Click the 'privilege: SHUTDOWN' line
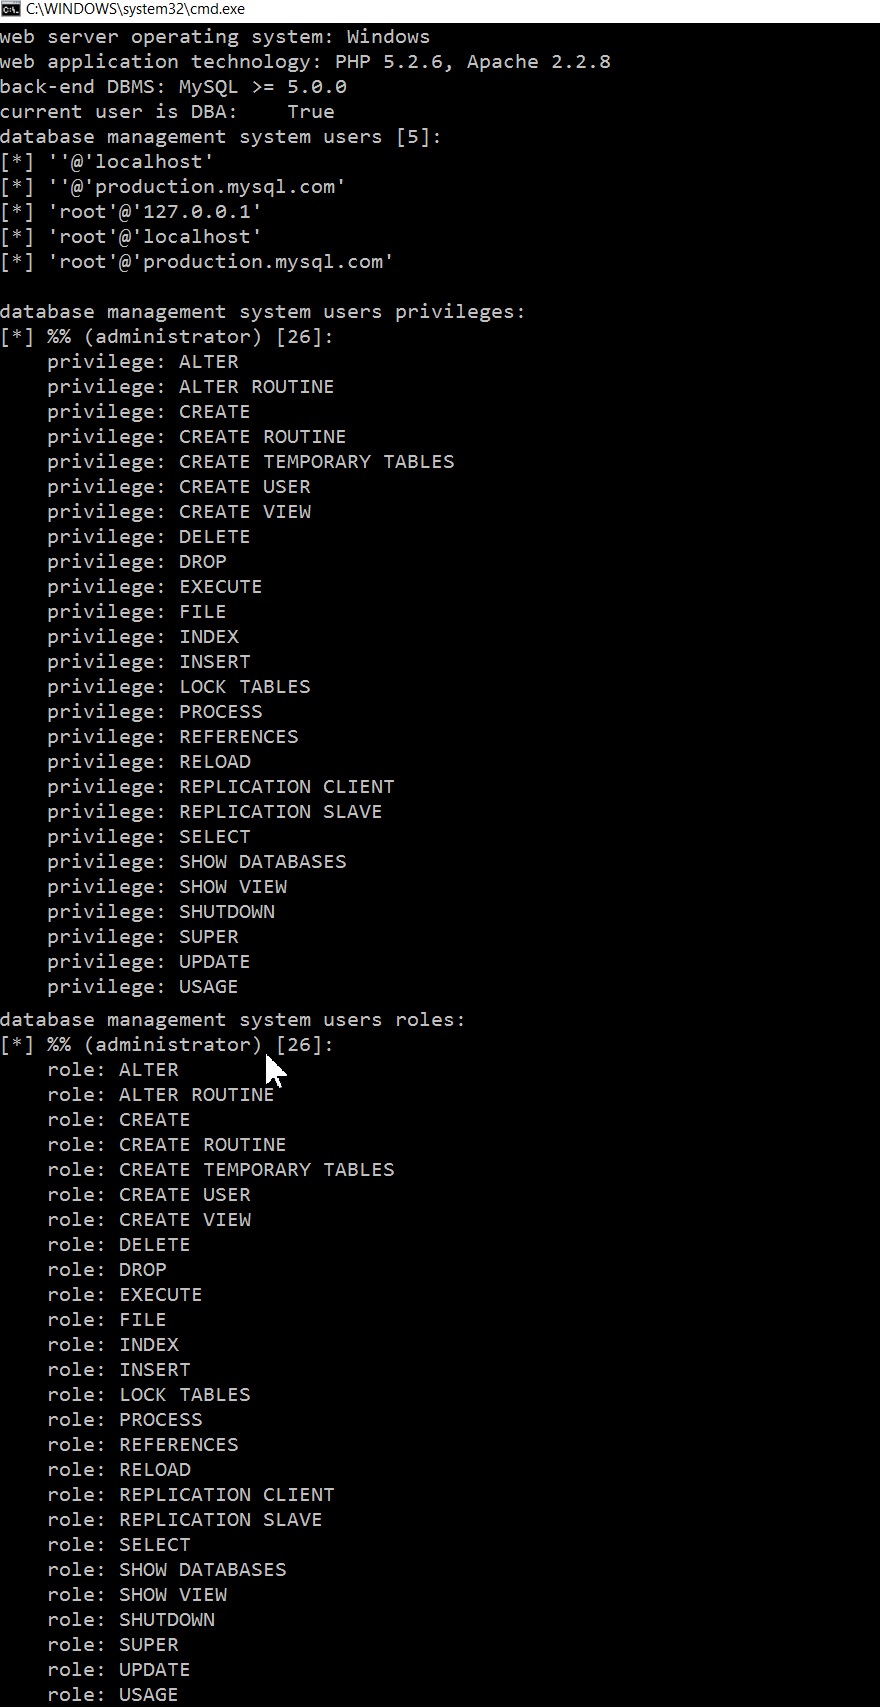 [x=160, y=912]
